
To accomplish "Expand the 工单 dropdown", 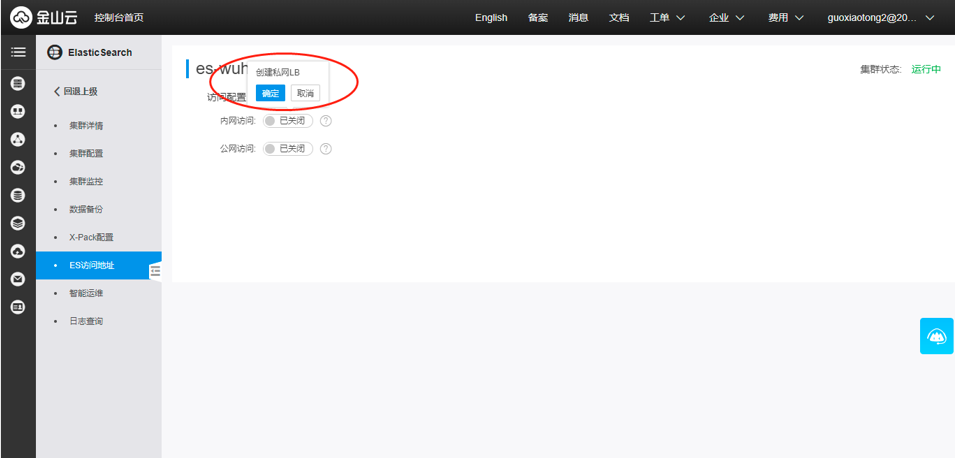I will (667, 18).
